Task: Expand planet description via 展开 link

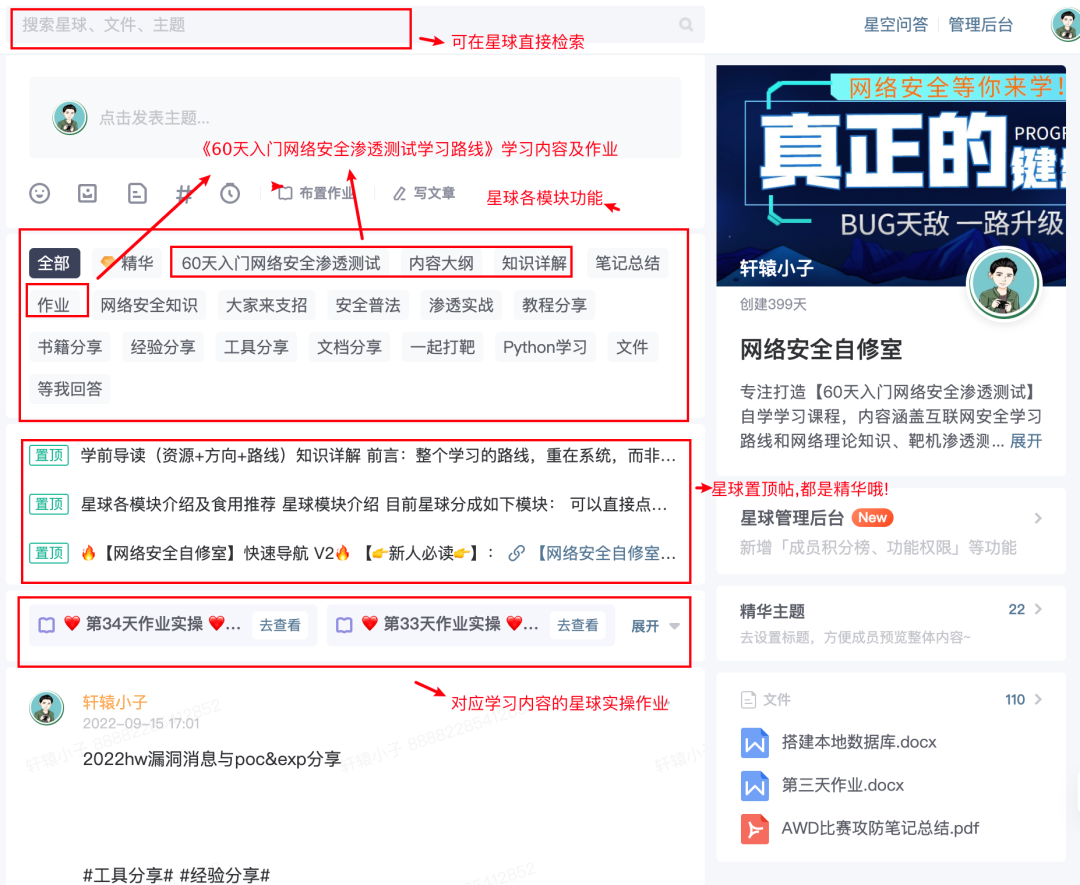Action: click(x=1026, y=441)
